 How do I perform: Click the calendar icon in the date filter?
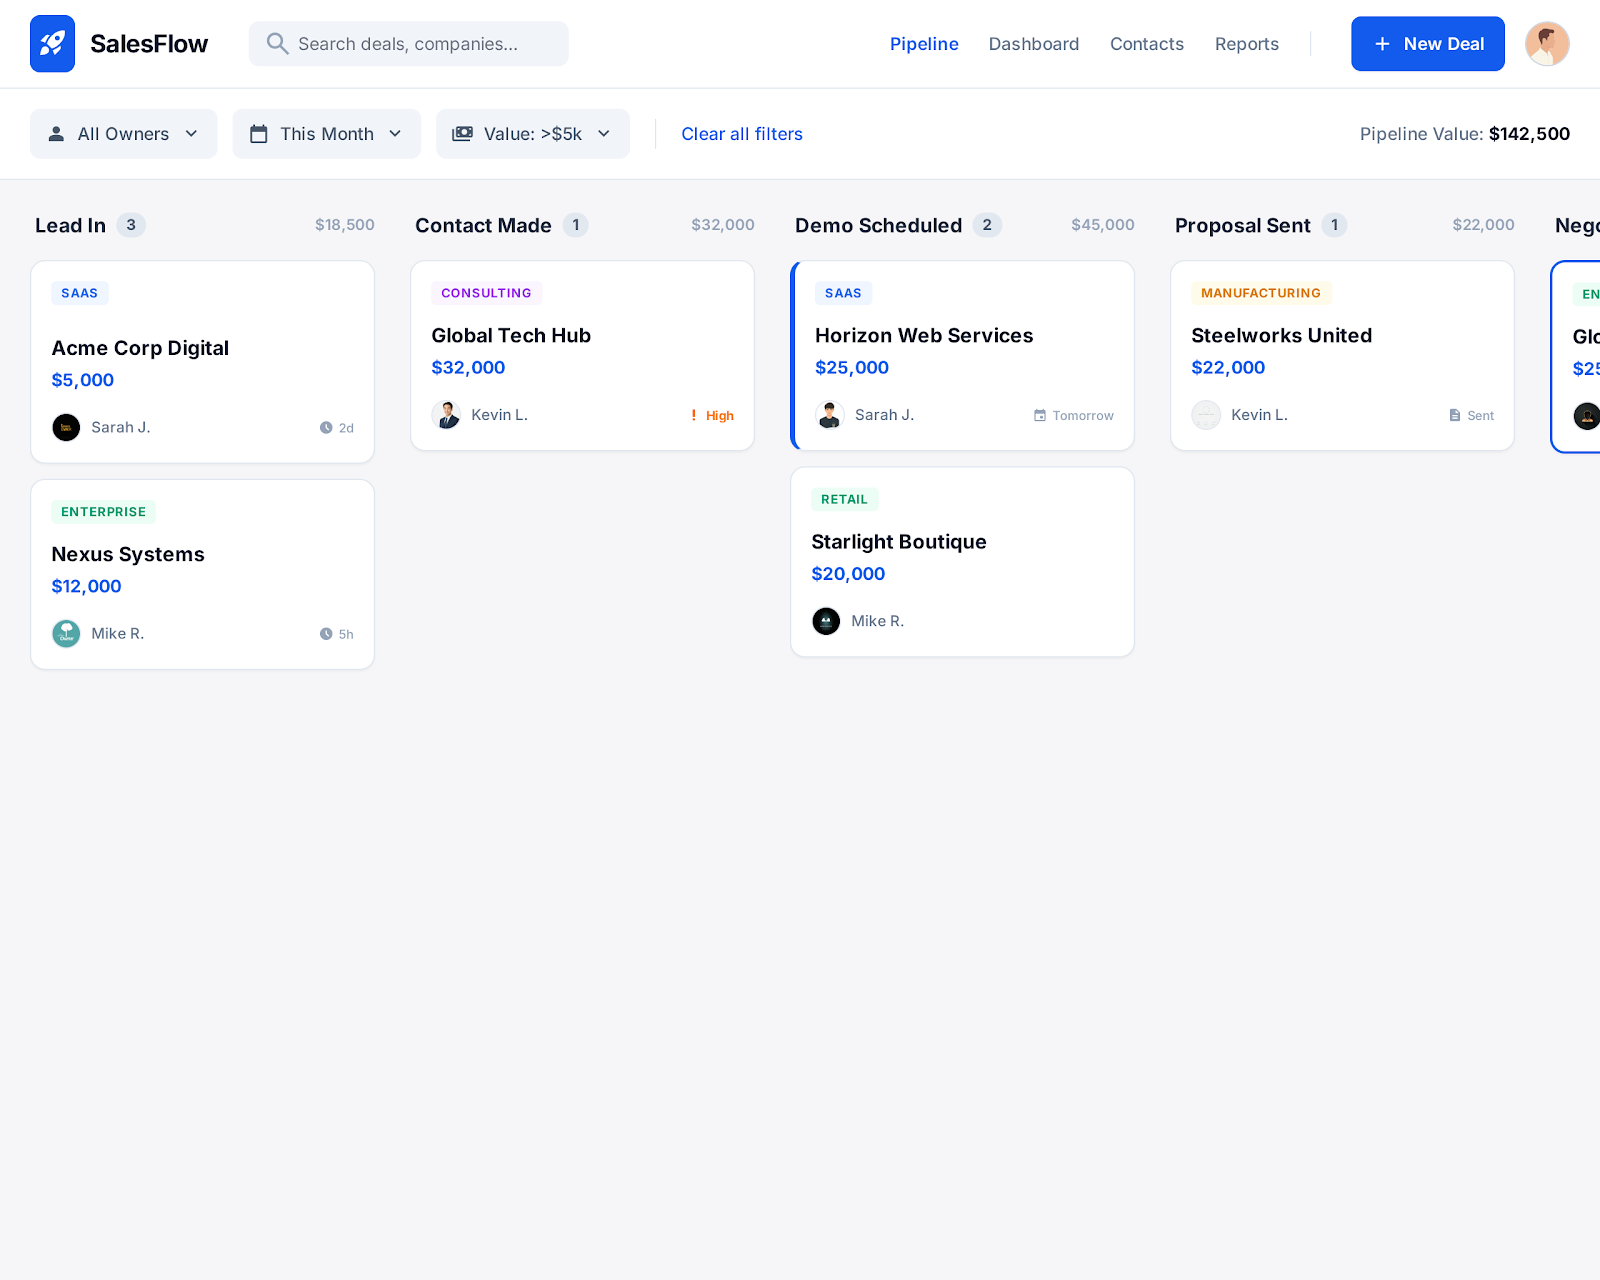click(x=261, y=133)
